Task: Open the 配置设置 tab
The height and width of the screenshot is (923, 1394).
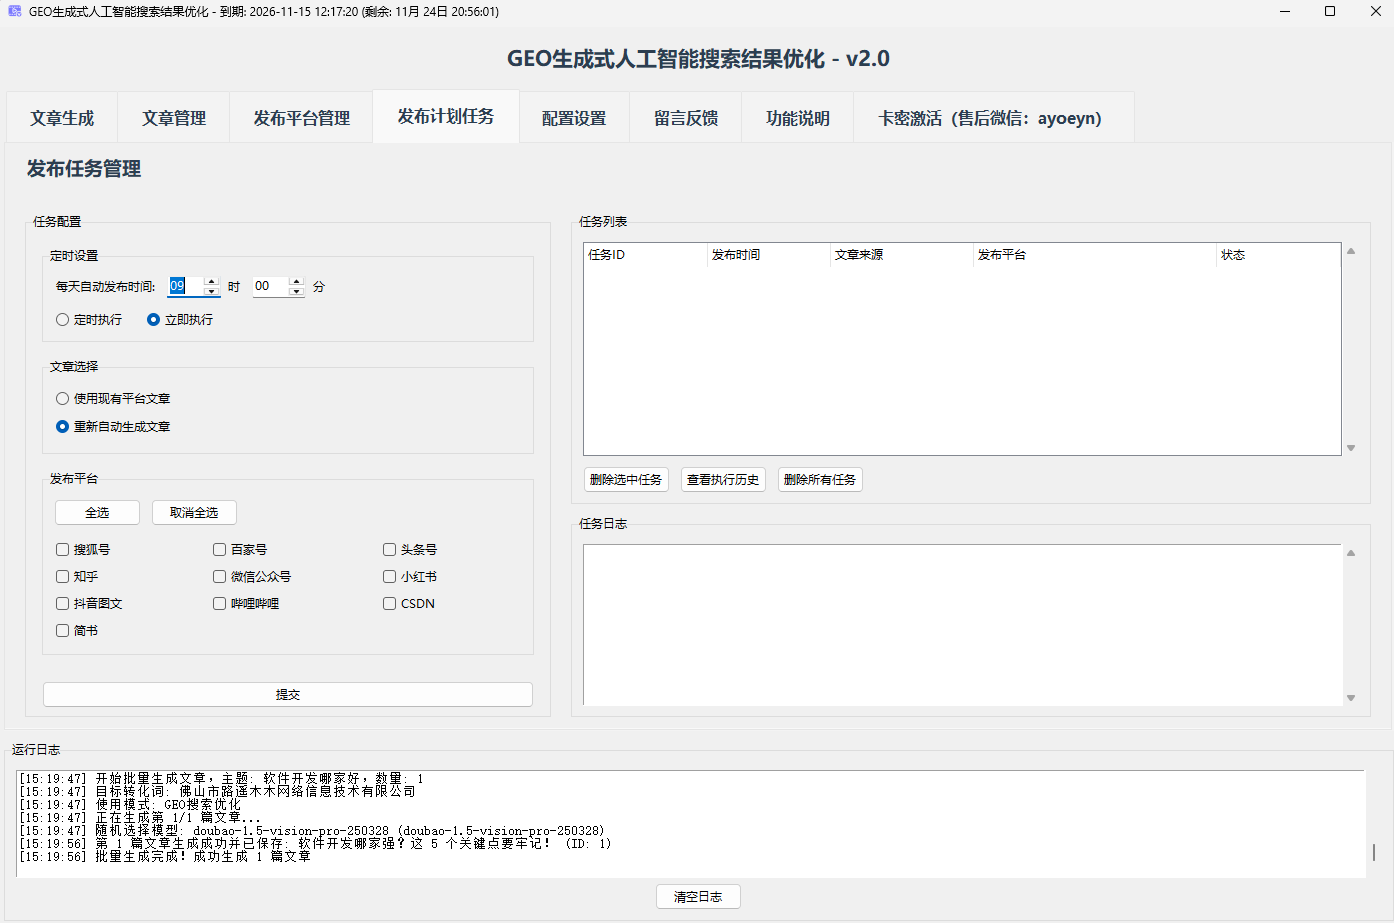Action: pos(574,117)
